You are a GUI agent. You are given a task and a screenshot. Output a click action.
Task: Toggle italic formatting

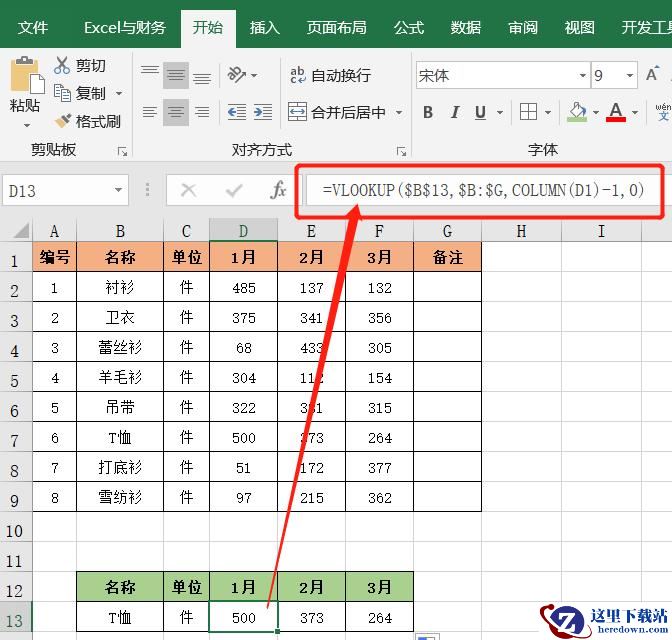[455, 112]
